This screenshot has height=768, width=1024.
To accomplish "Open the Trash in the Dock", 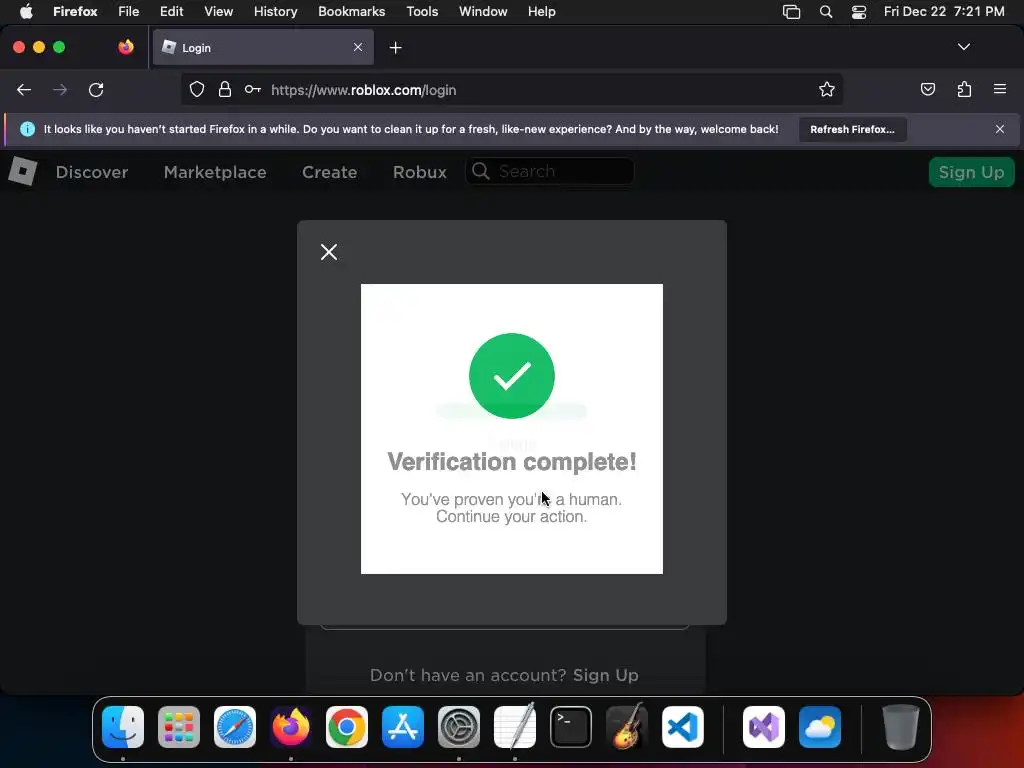I will tap(901, 727).
